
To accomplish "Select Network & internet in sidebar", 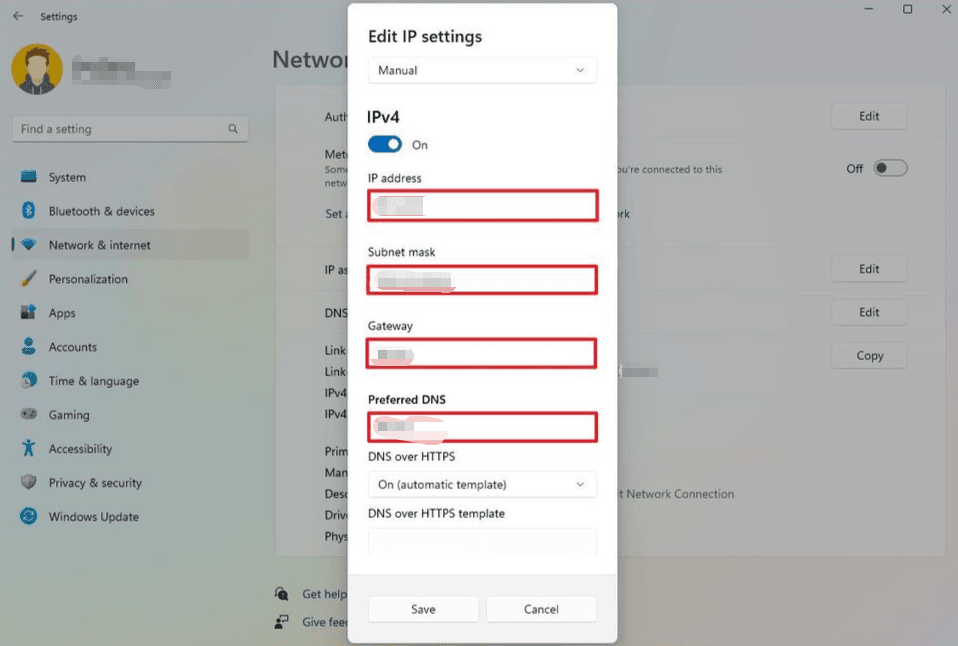I will (130, 245).
